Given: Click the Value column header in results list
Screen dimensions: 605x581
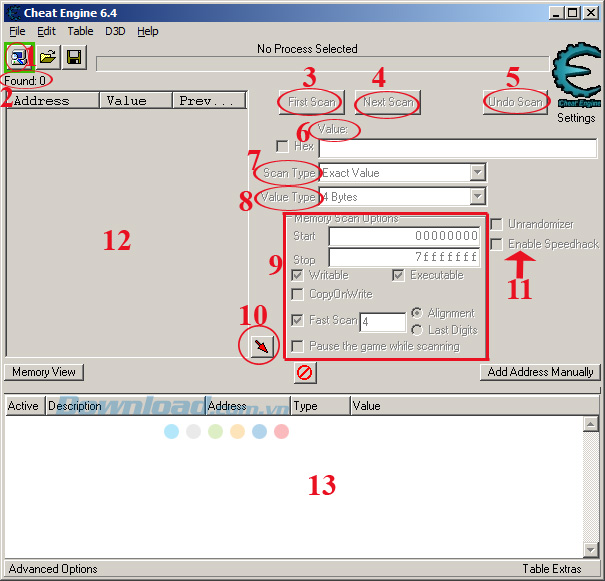Looking at the screenshot, I should coord(135,101).
